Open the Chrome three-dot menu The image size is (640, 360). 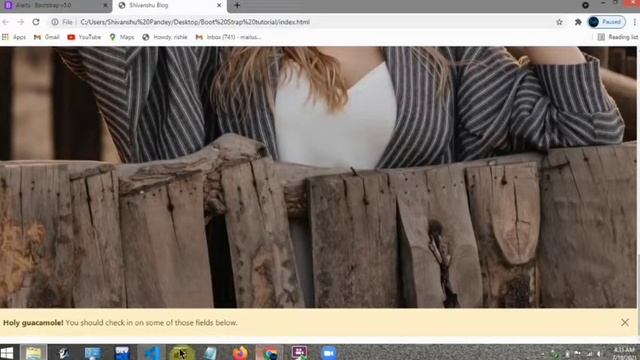(635, 22)
